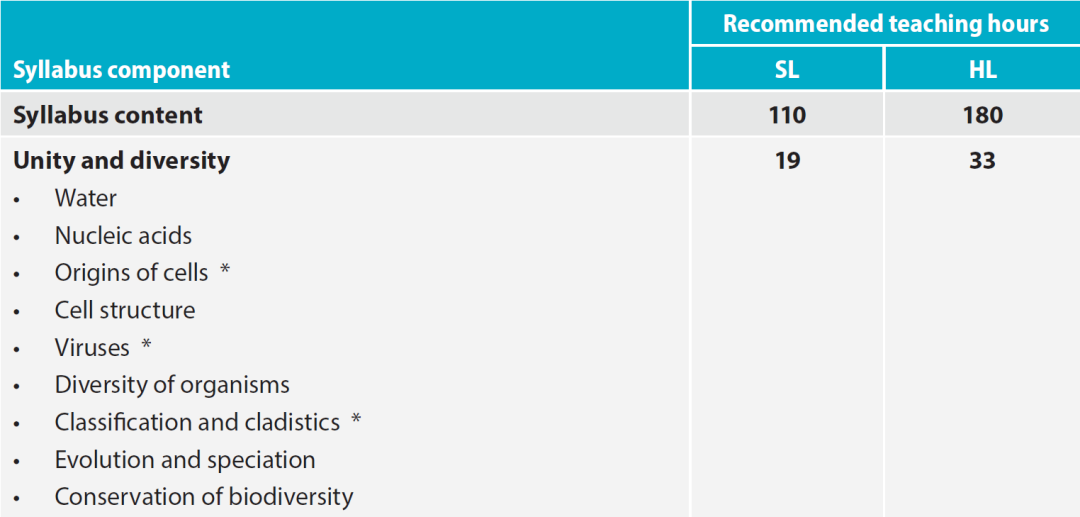
Task: Click the 33 HL hours value
Action: (983, 161)
